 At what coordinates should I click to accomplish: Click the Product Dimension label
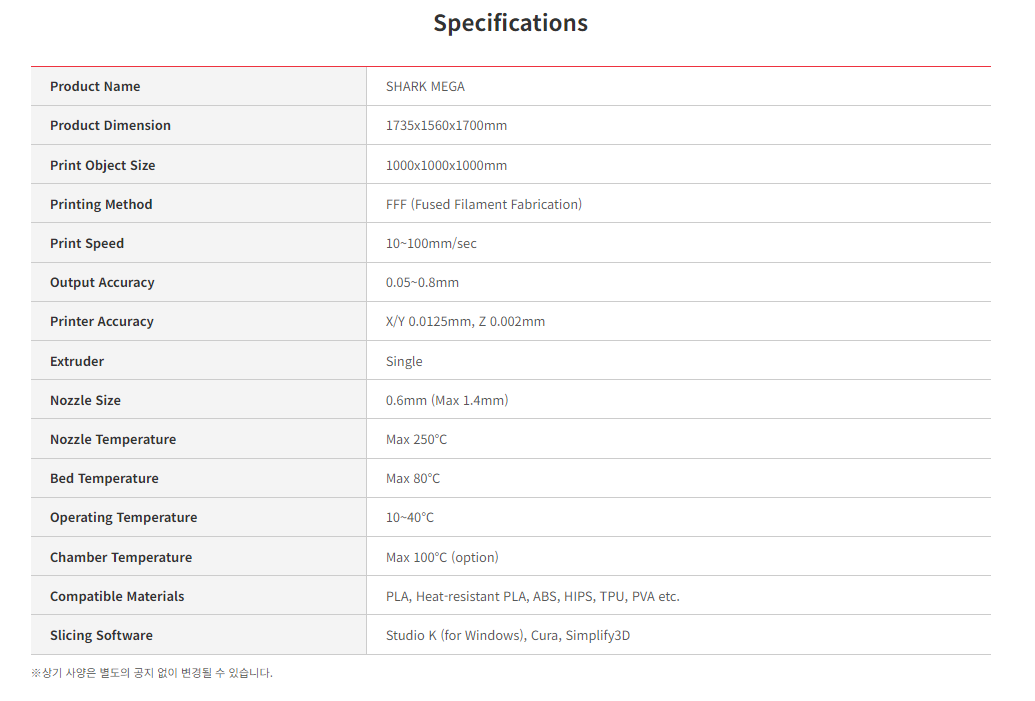[110, 126]
